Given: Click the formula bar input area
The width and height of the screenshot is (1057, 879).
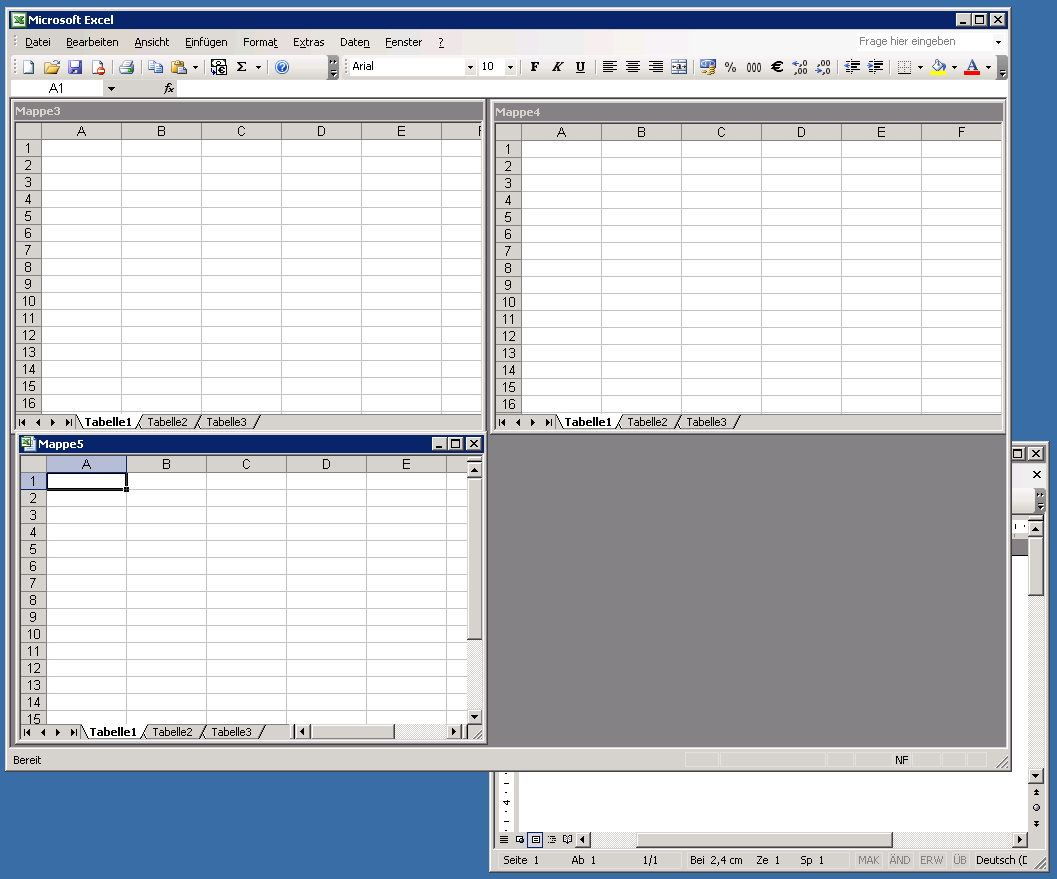Looking at the screenshot, I should (x=590, y=88).
